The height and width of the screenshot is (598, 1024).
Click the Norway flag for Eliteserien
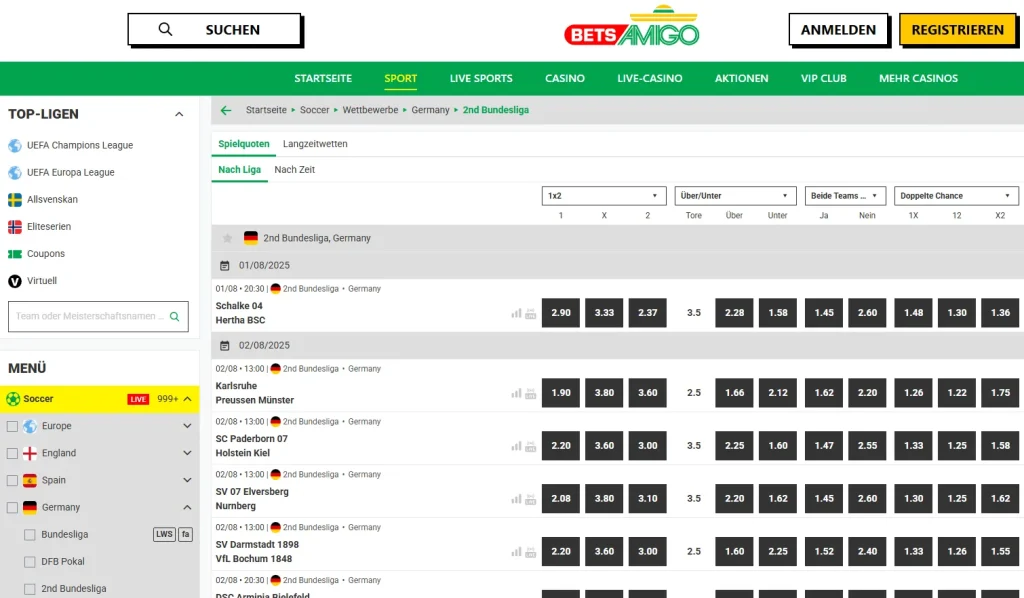click(14, 227)
